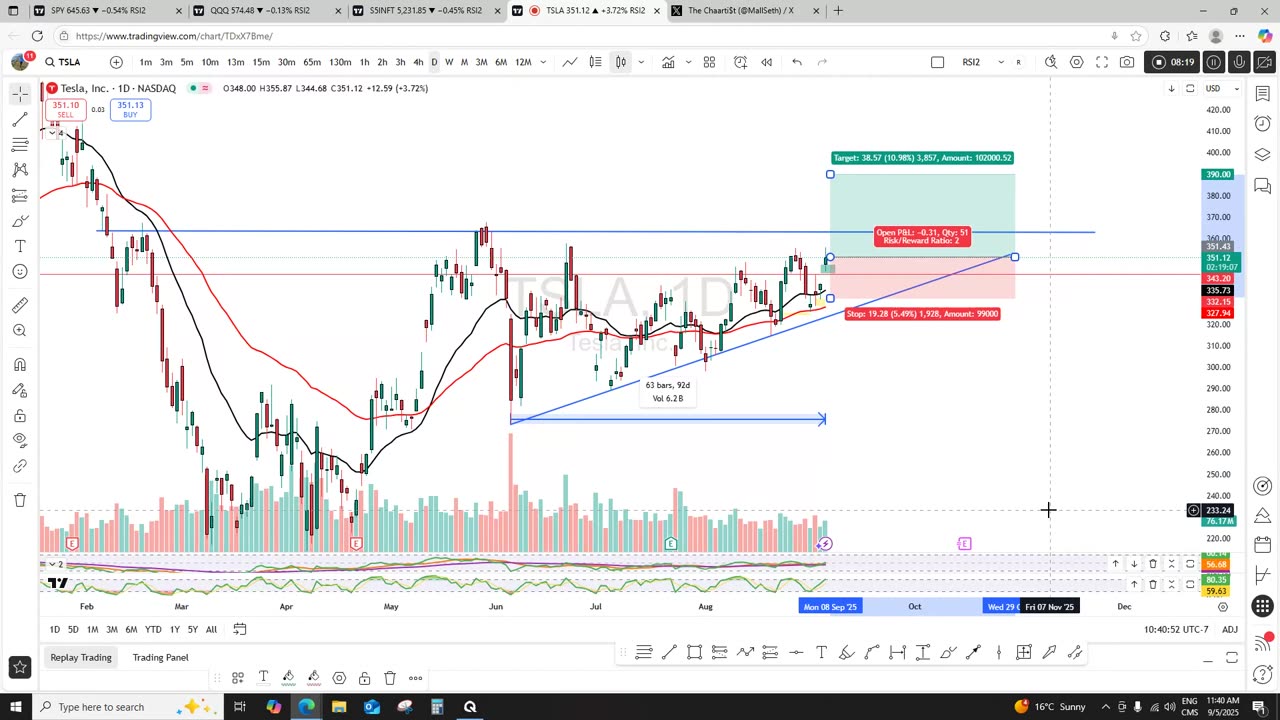Screen dimensions: 1280x720
Task: Switch to the Replay Trading tab
Action: [81, 657]
